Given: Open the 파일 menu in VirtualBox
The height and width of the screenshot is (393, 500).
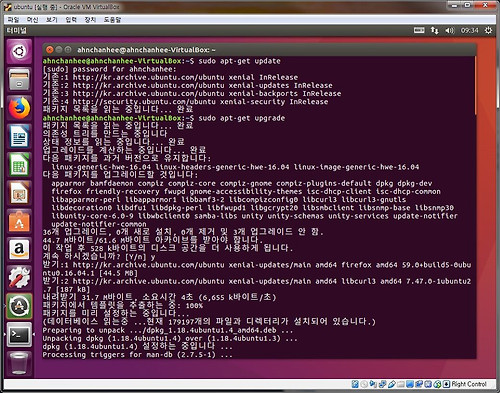Looking at the screenshot, I should (x=14, y=20).
